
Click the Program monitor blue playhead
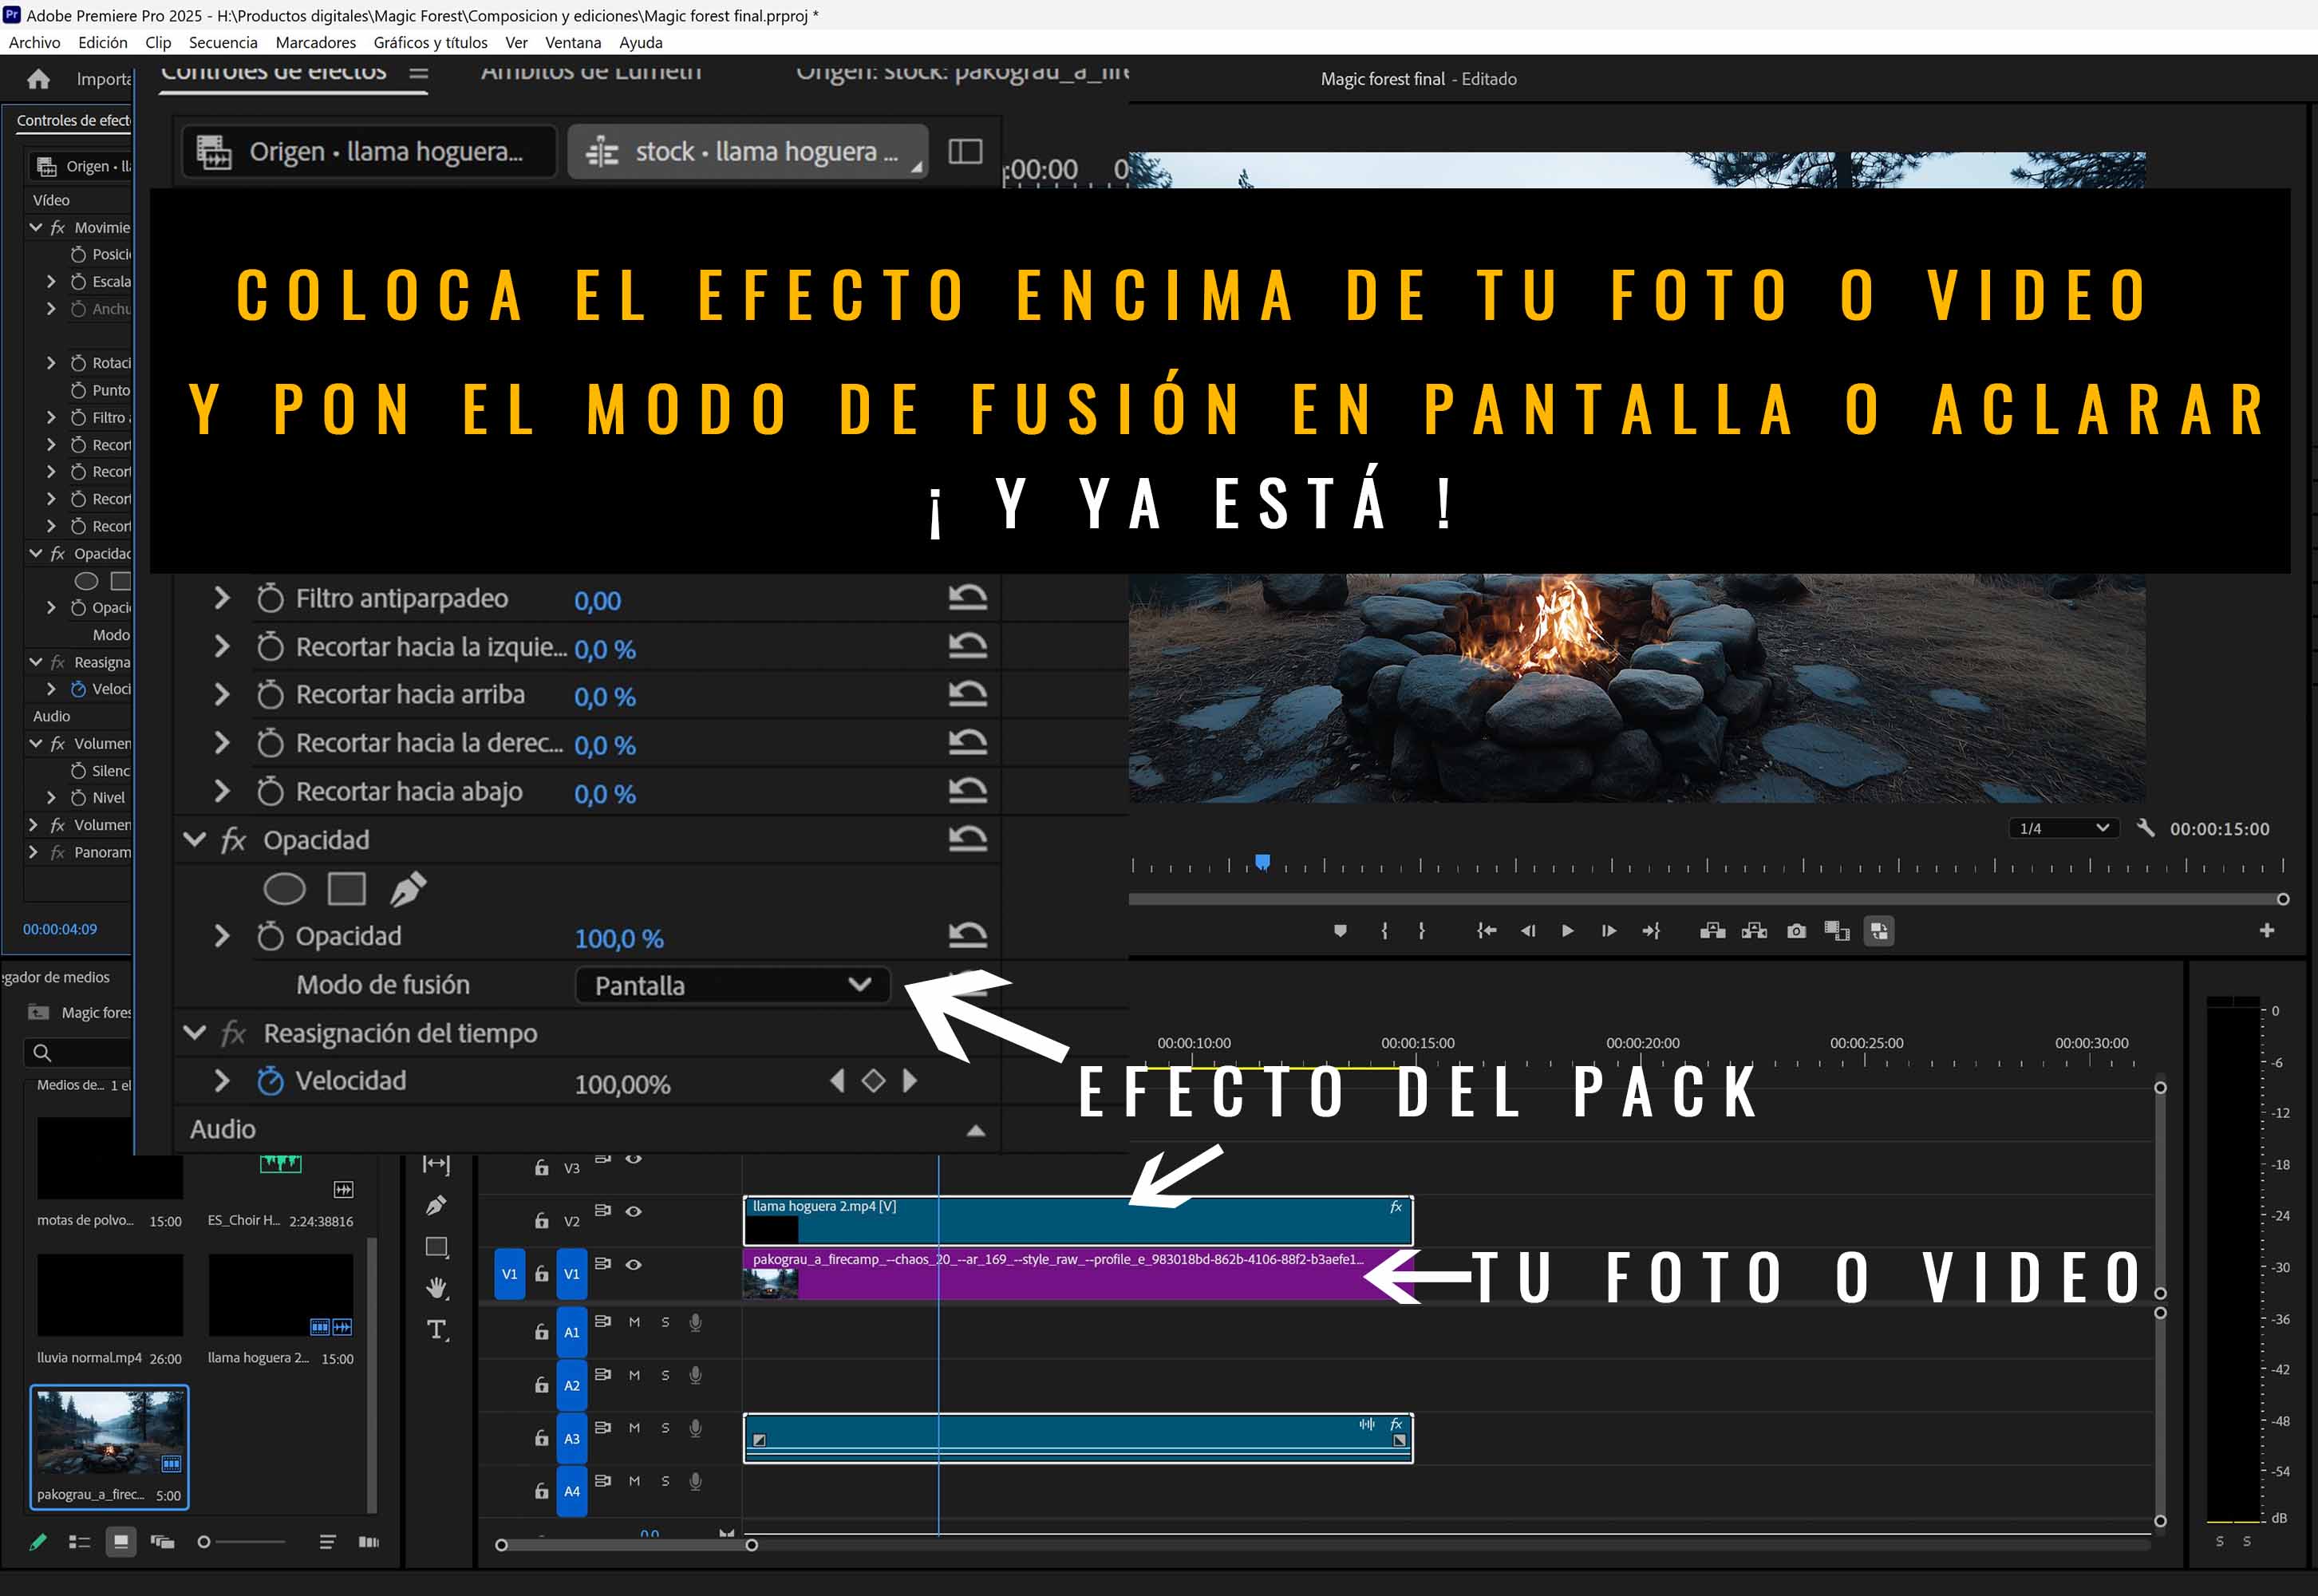click(1262, 862)
